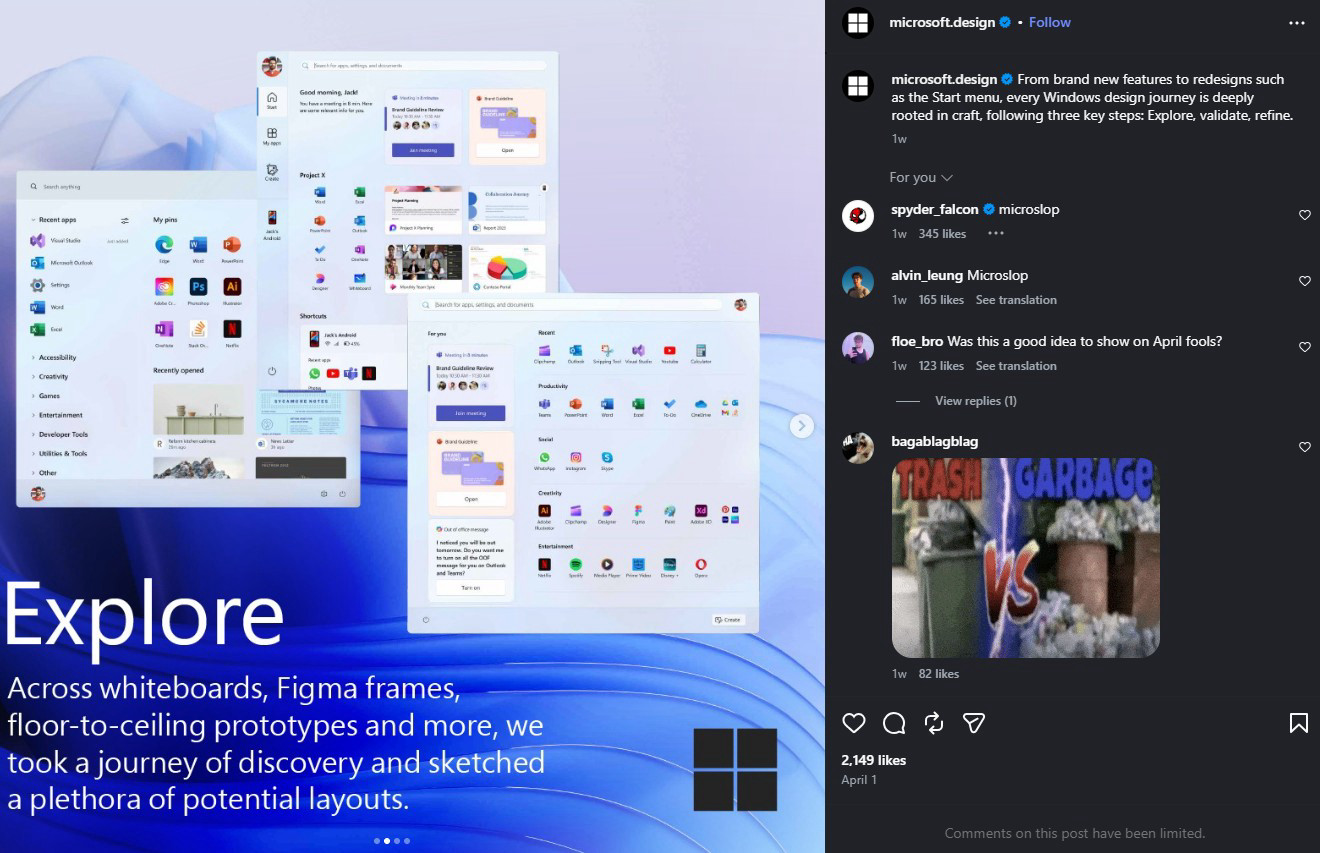Screen dimensions: 1320x853
Task: Open the comment bubble icon below the comments
Action: [x=894, y=723]
